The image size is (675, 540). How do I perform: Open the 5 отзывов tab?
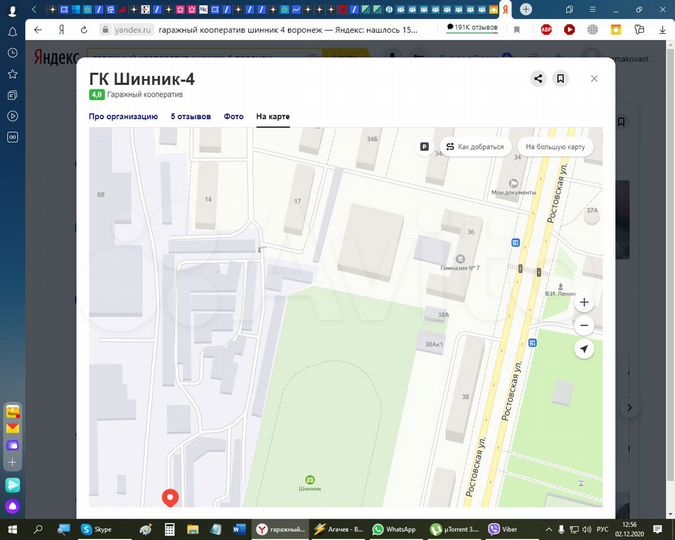(191, 116)
